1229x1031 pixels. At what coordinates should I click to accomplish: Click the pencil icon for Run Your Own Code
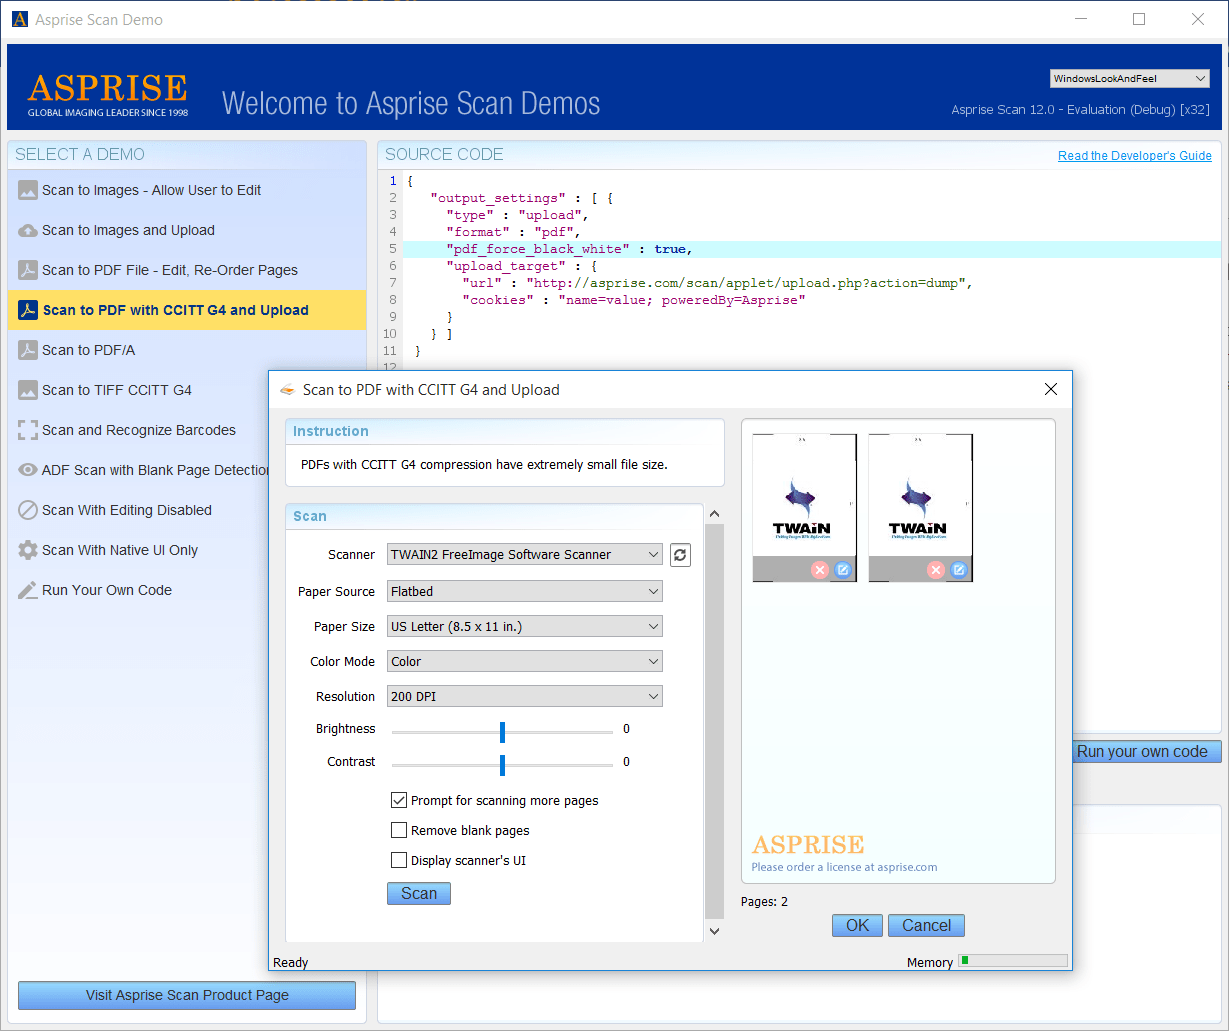tap(28, 590)
